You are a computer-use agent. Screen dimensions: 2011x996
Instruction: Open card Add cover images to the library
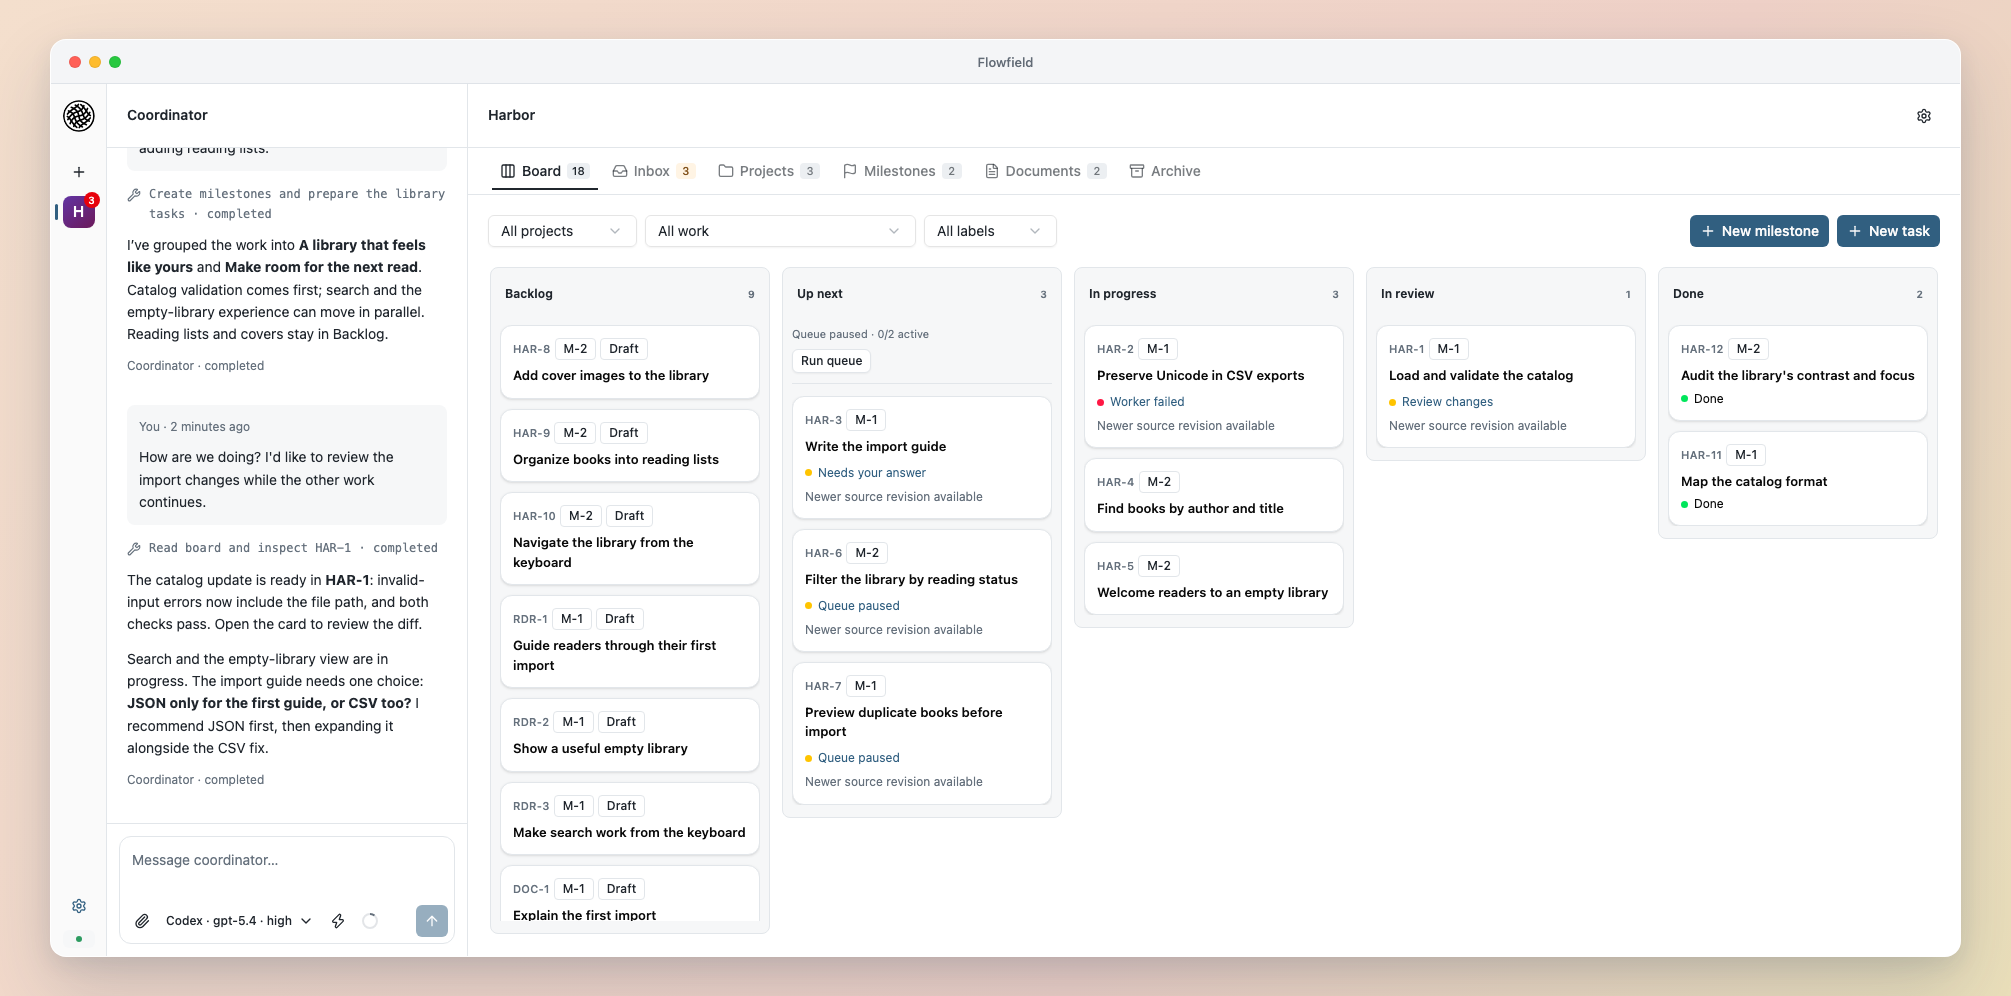630,362
